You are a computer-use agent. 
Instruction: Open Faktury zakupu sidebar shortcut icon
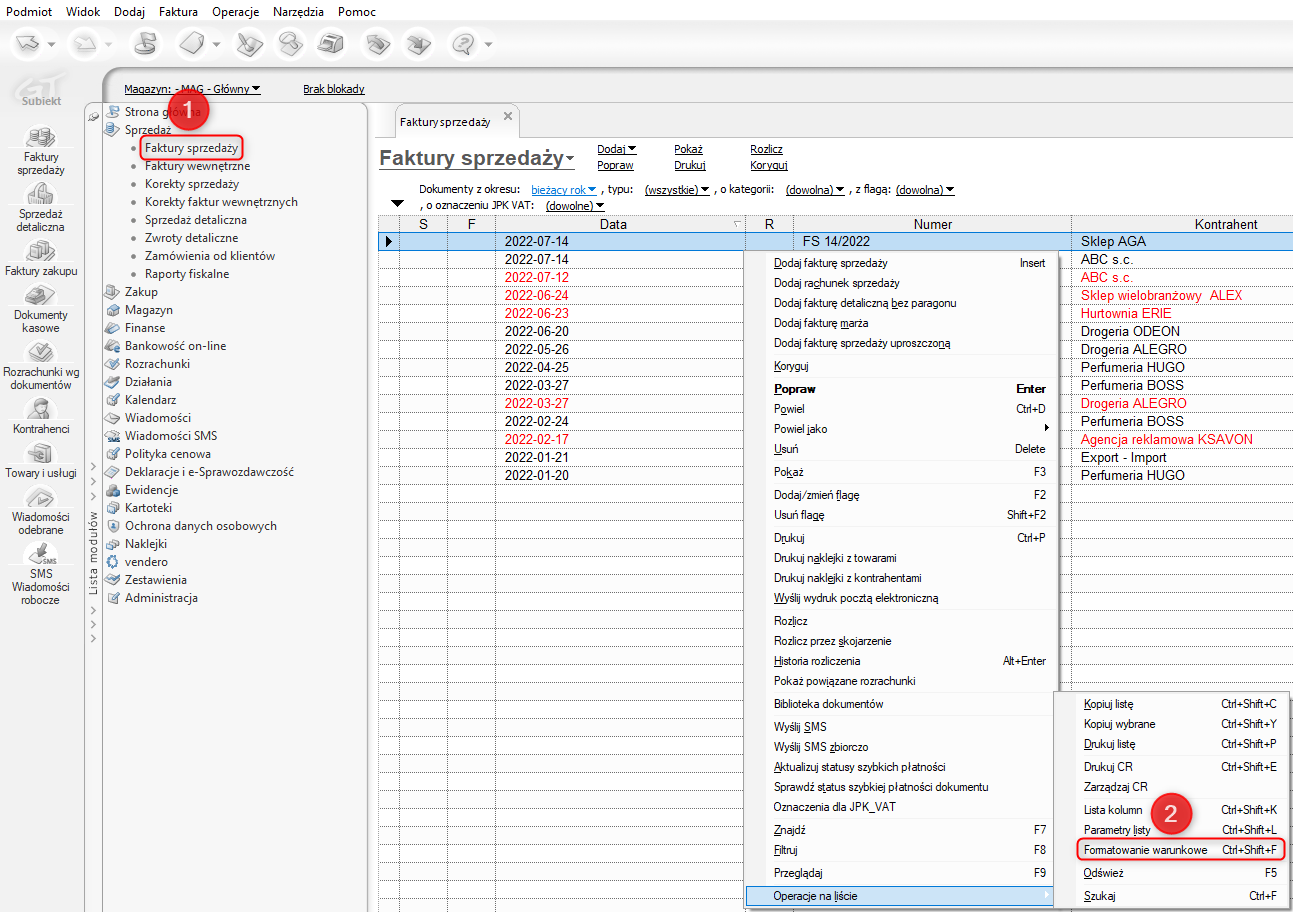[x=40, y=251]
